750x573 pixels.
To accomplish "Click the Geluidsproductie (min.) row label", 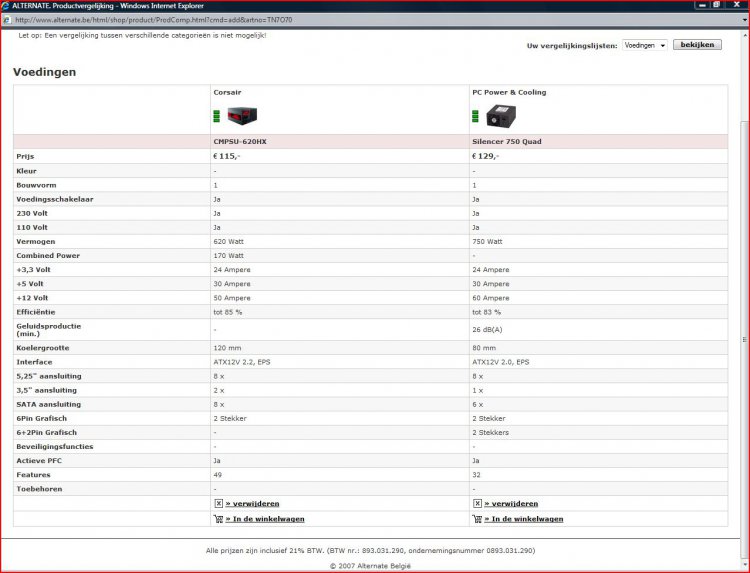I will (x=48, y=330).
